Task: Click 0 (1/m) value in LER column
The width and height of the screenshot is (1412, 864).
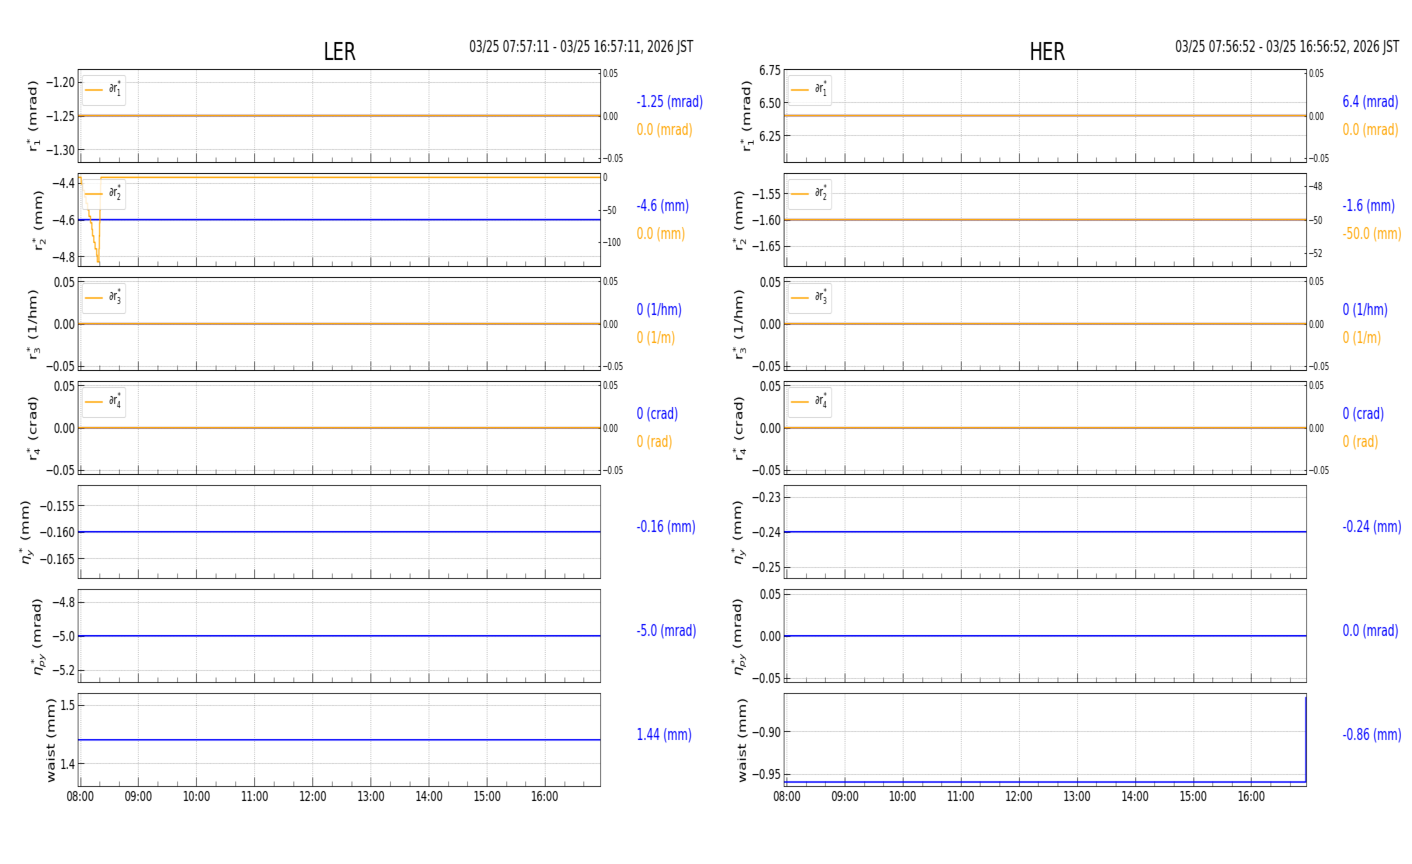Action: 656,338
